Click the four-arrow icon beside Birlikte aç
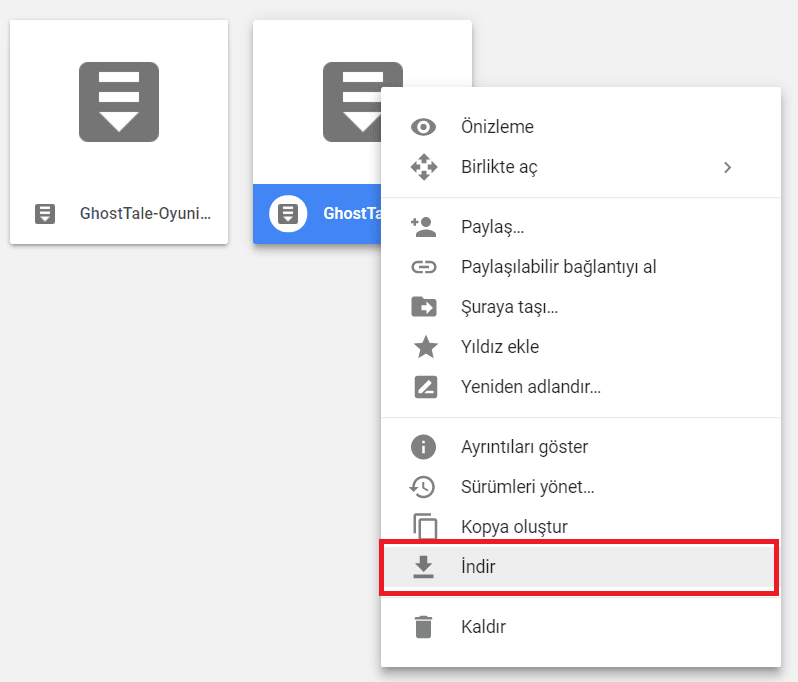 [424, 167]
